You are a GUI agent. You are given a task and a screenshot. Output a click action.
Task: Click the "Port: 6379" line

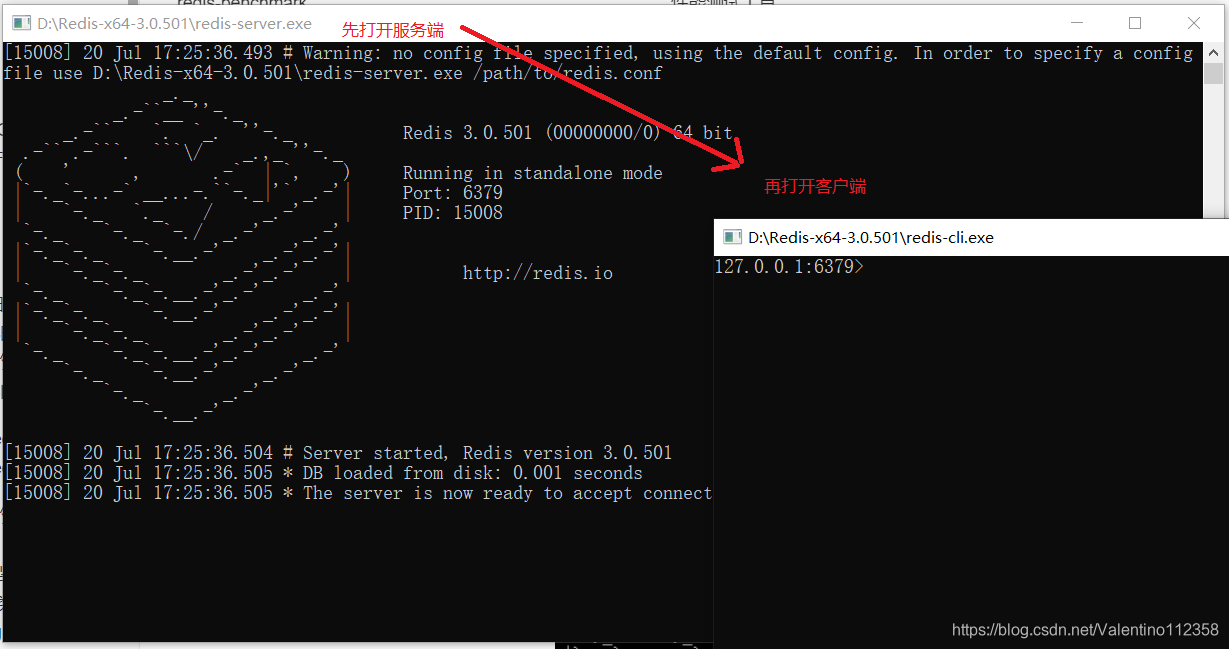tap(453, 193)
